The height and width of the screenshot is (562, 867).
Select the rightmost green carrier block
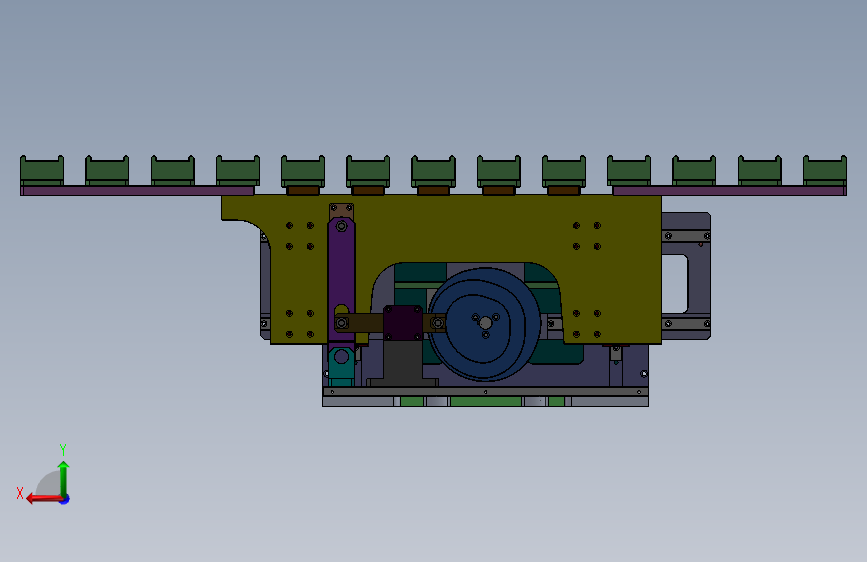tap(824, 171)
